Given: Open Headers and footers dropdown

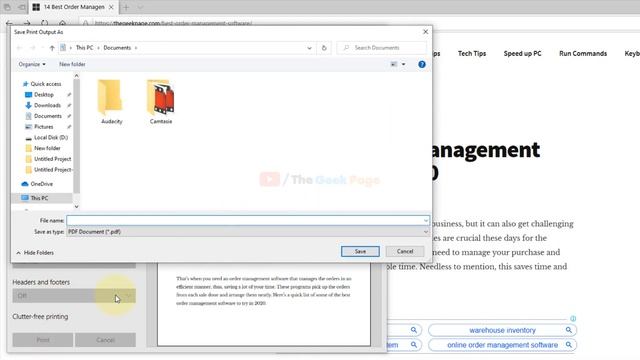Looking at the screenshot, I should coord(74,296).
